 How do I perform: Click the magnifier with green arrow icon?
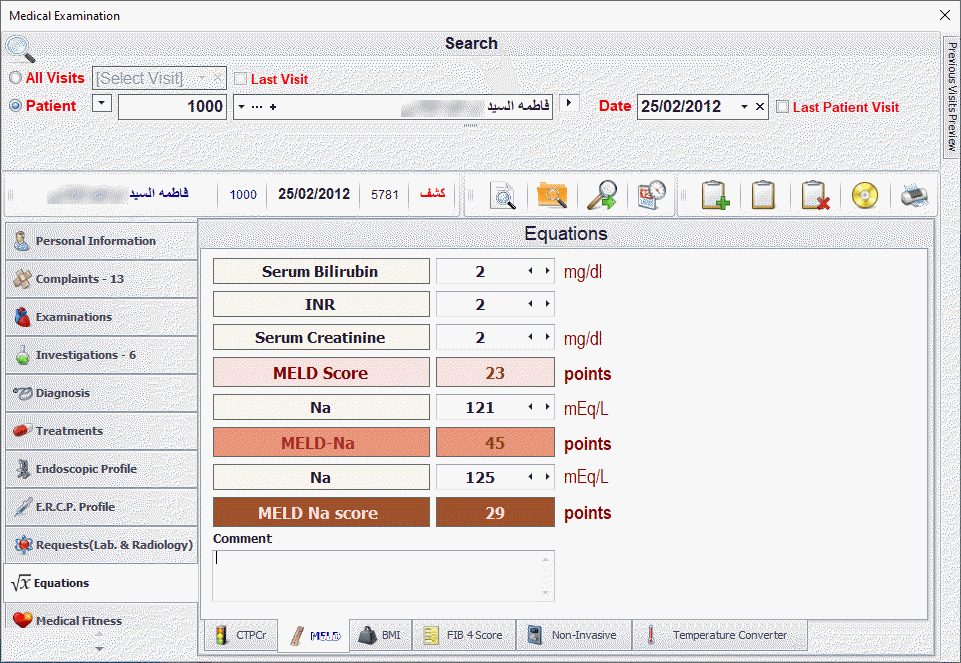click(x=601, y=195)
